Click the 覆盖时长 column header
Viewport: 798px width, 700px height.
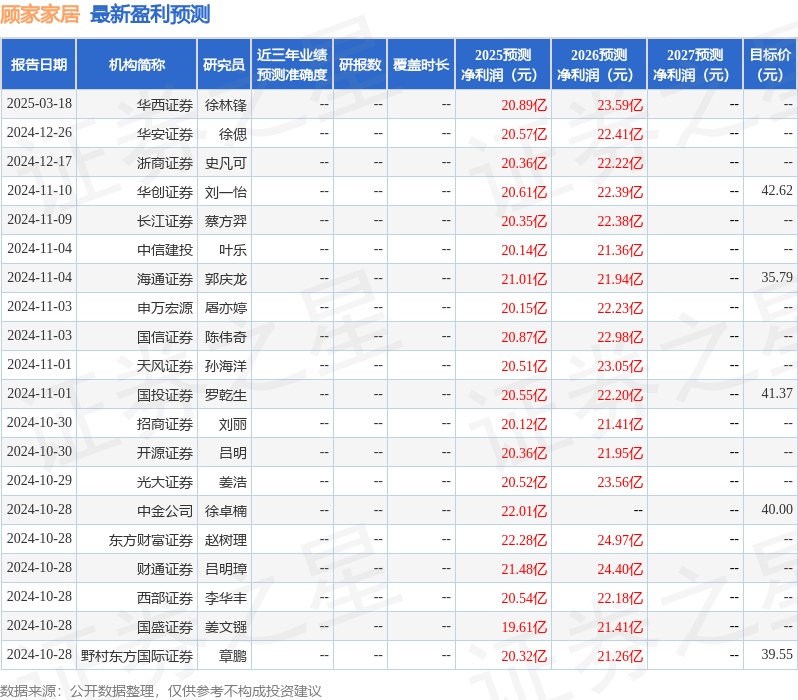(421, 65)
